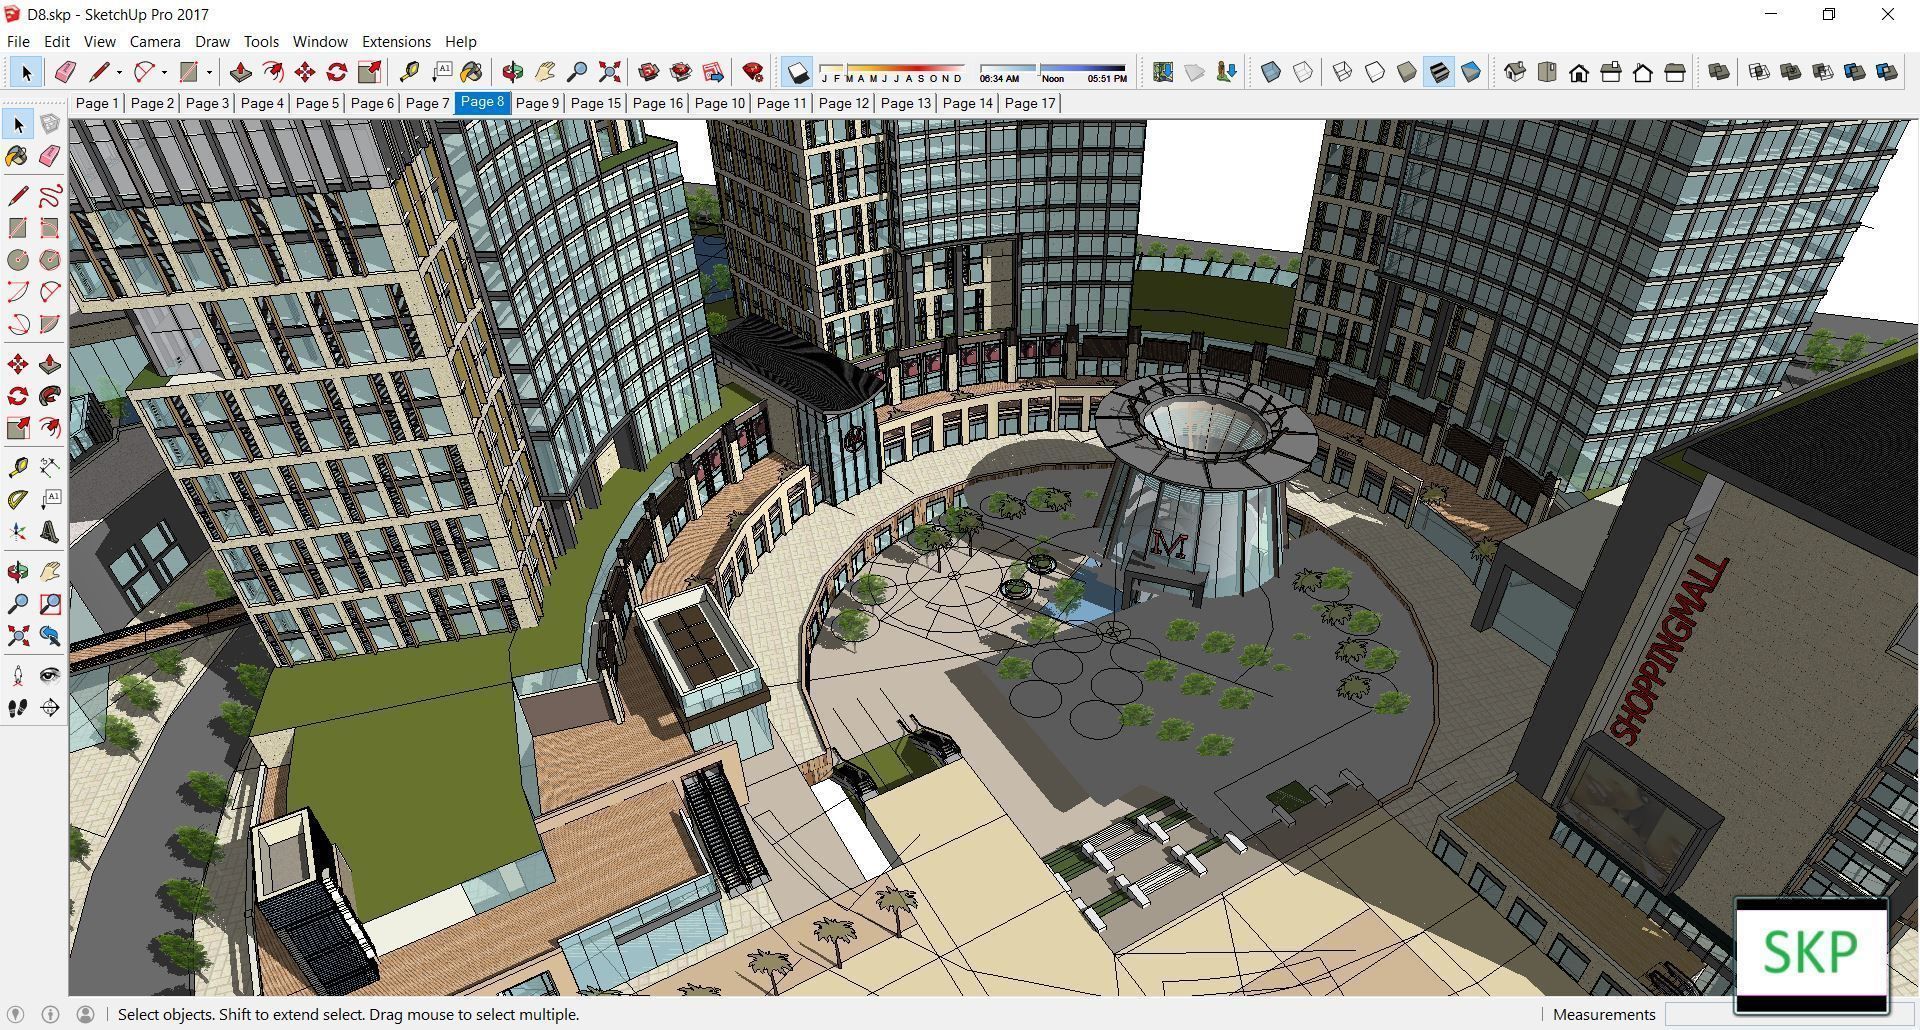Activate the Walk footprints tool
Image resolution: width=1920 pixels, height=1030 pixels.
tap(18, 707)
